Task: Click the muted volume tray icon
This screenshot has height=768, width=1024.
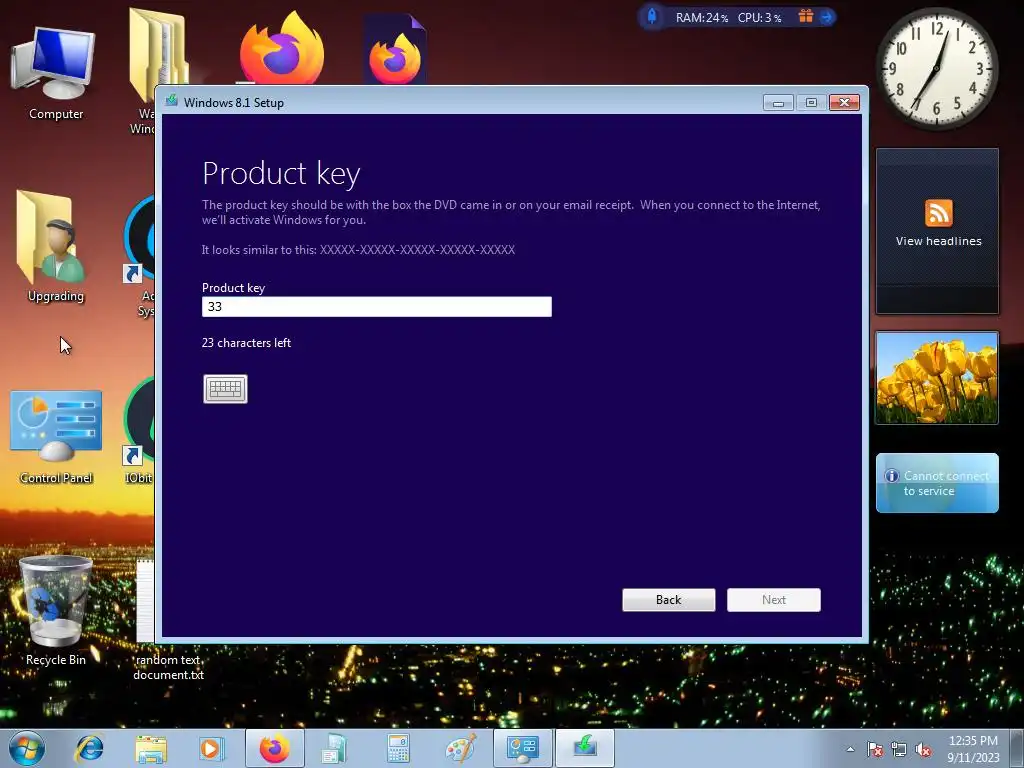Action: (x=923, y=749)
